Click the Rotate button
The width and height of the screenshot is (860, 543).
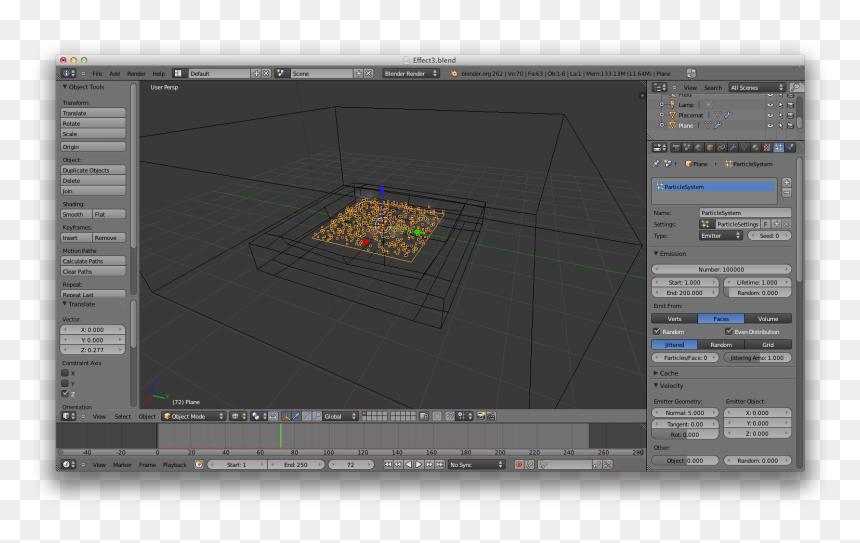pos(93,123)
